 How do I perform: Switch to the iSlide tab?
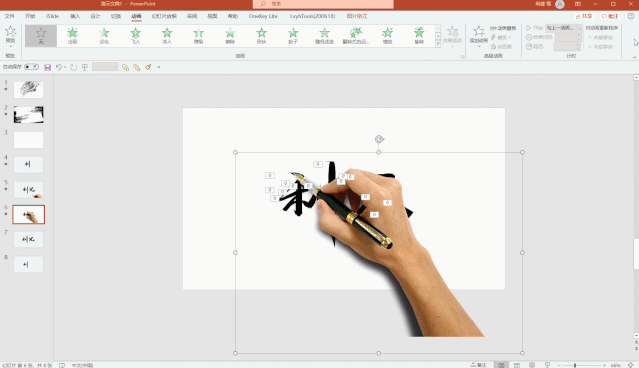click(x=53, y=16)
